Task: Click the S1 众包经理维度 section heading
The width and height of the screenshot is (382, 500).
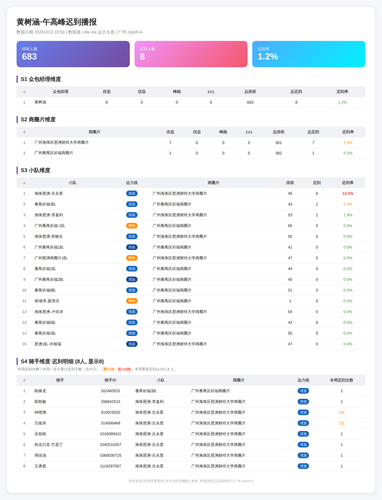Action: tap(41, 79)
